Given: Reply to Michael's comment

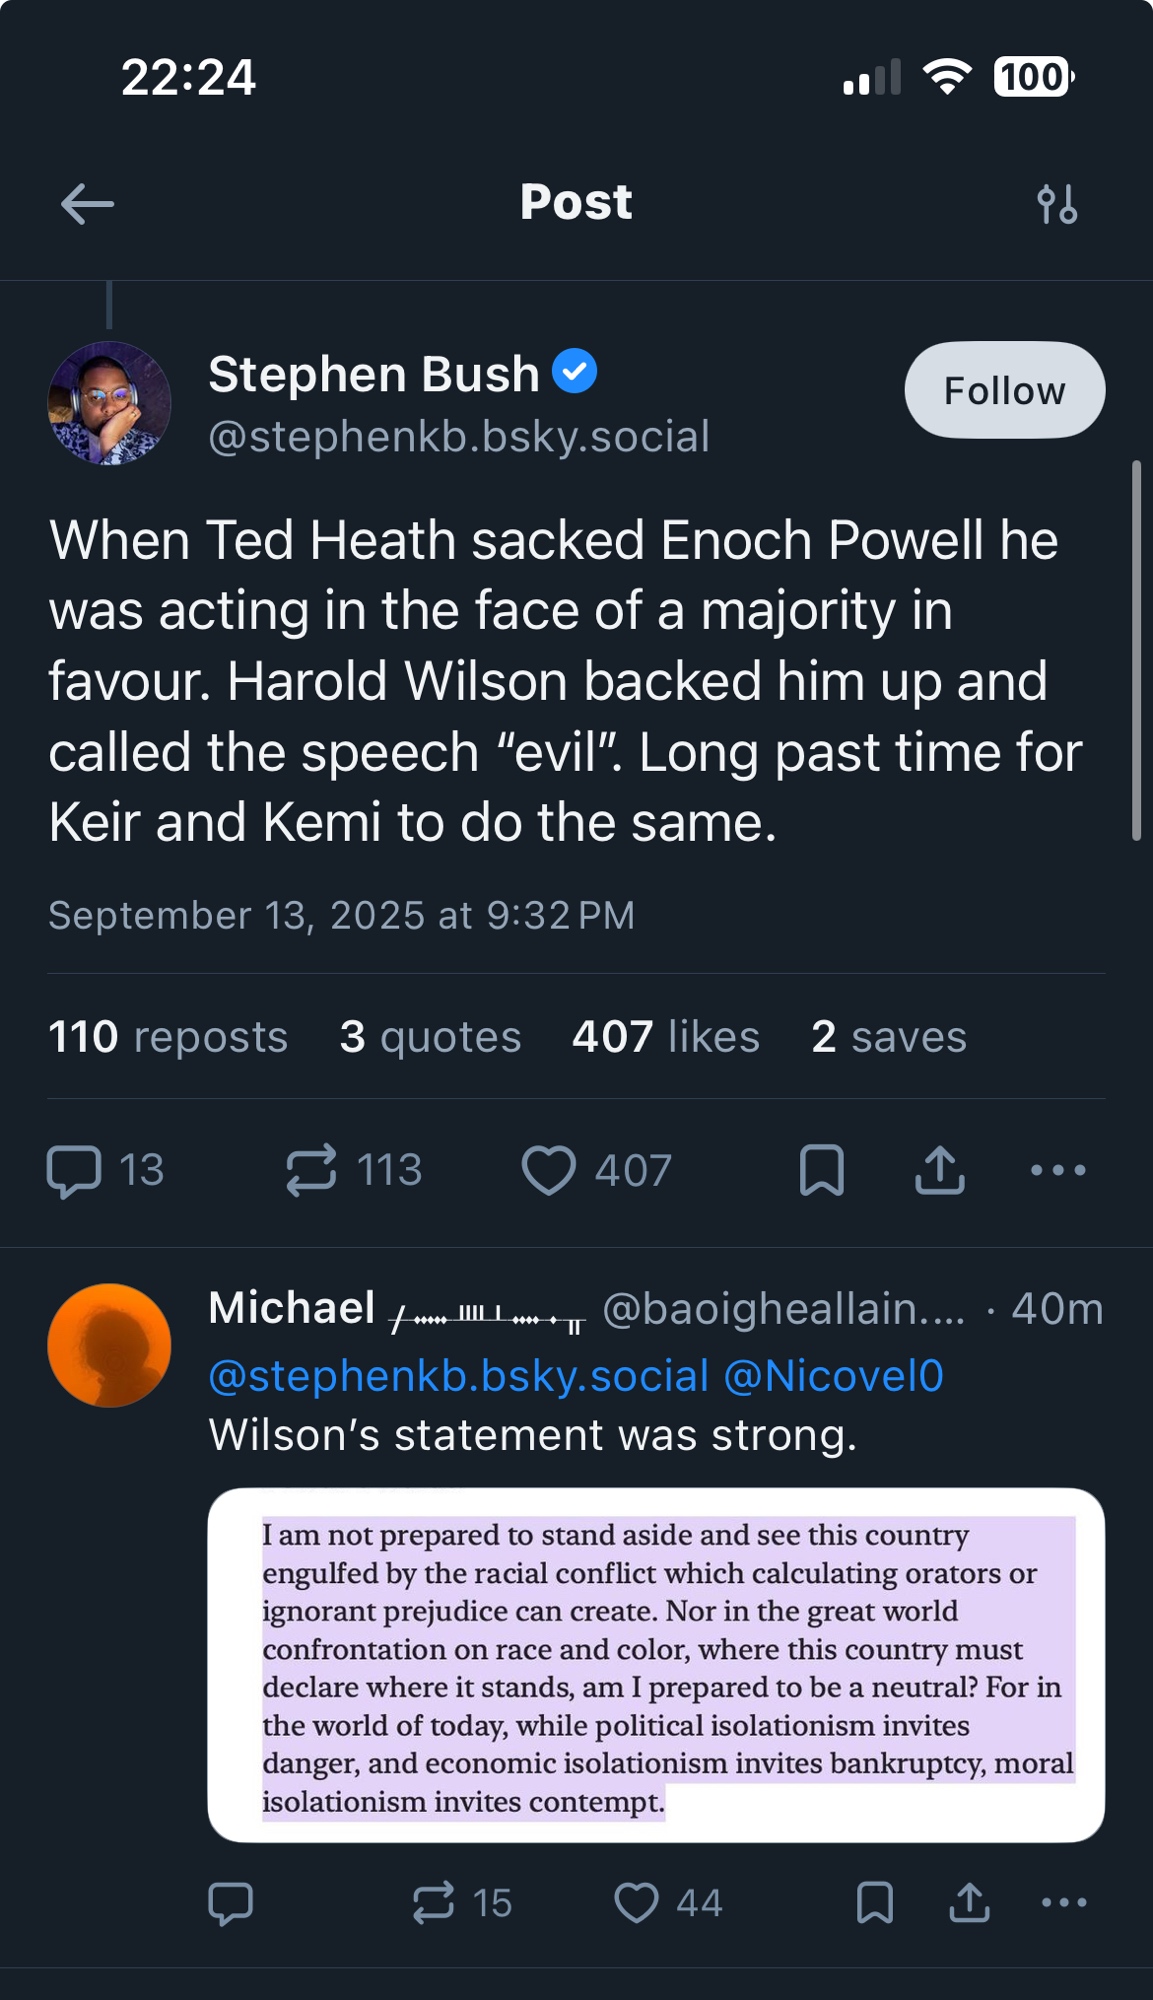Looking at the screenshot, I should pyautogui.click(x=230, y=1903).
